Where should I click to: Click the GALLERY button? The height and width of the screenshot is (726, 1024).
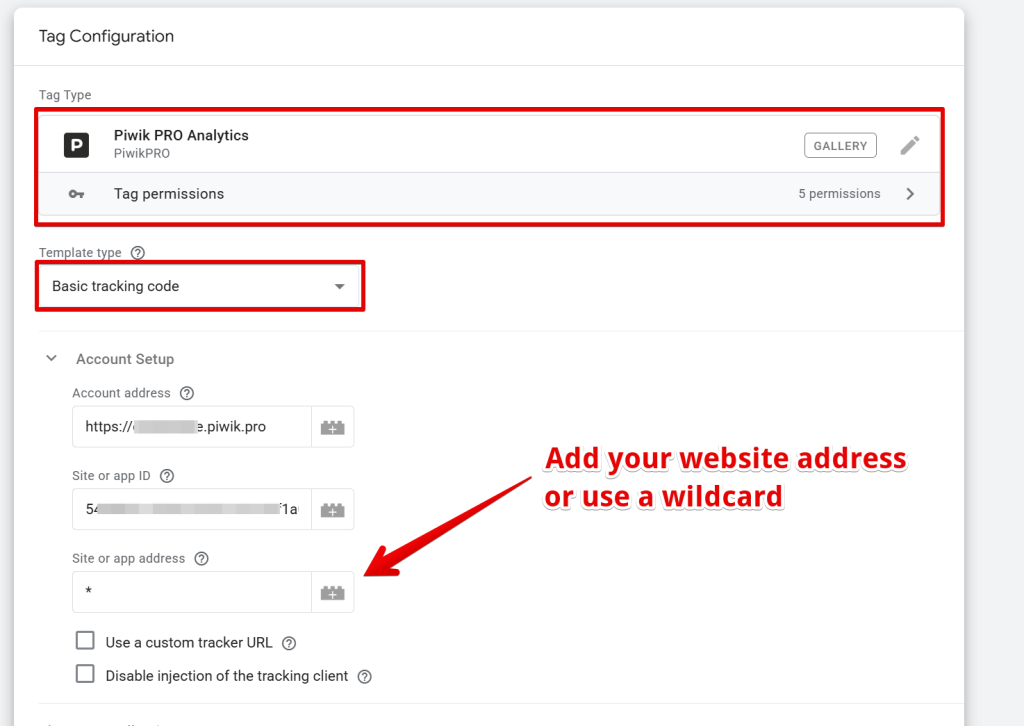pos(840,146)
